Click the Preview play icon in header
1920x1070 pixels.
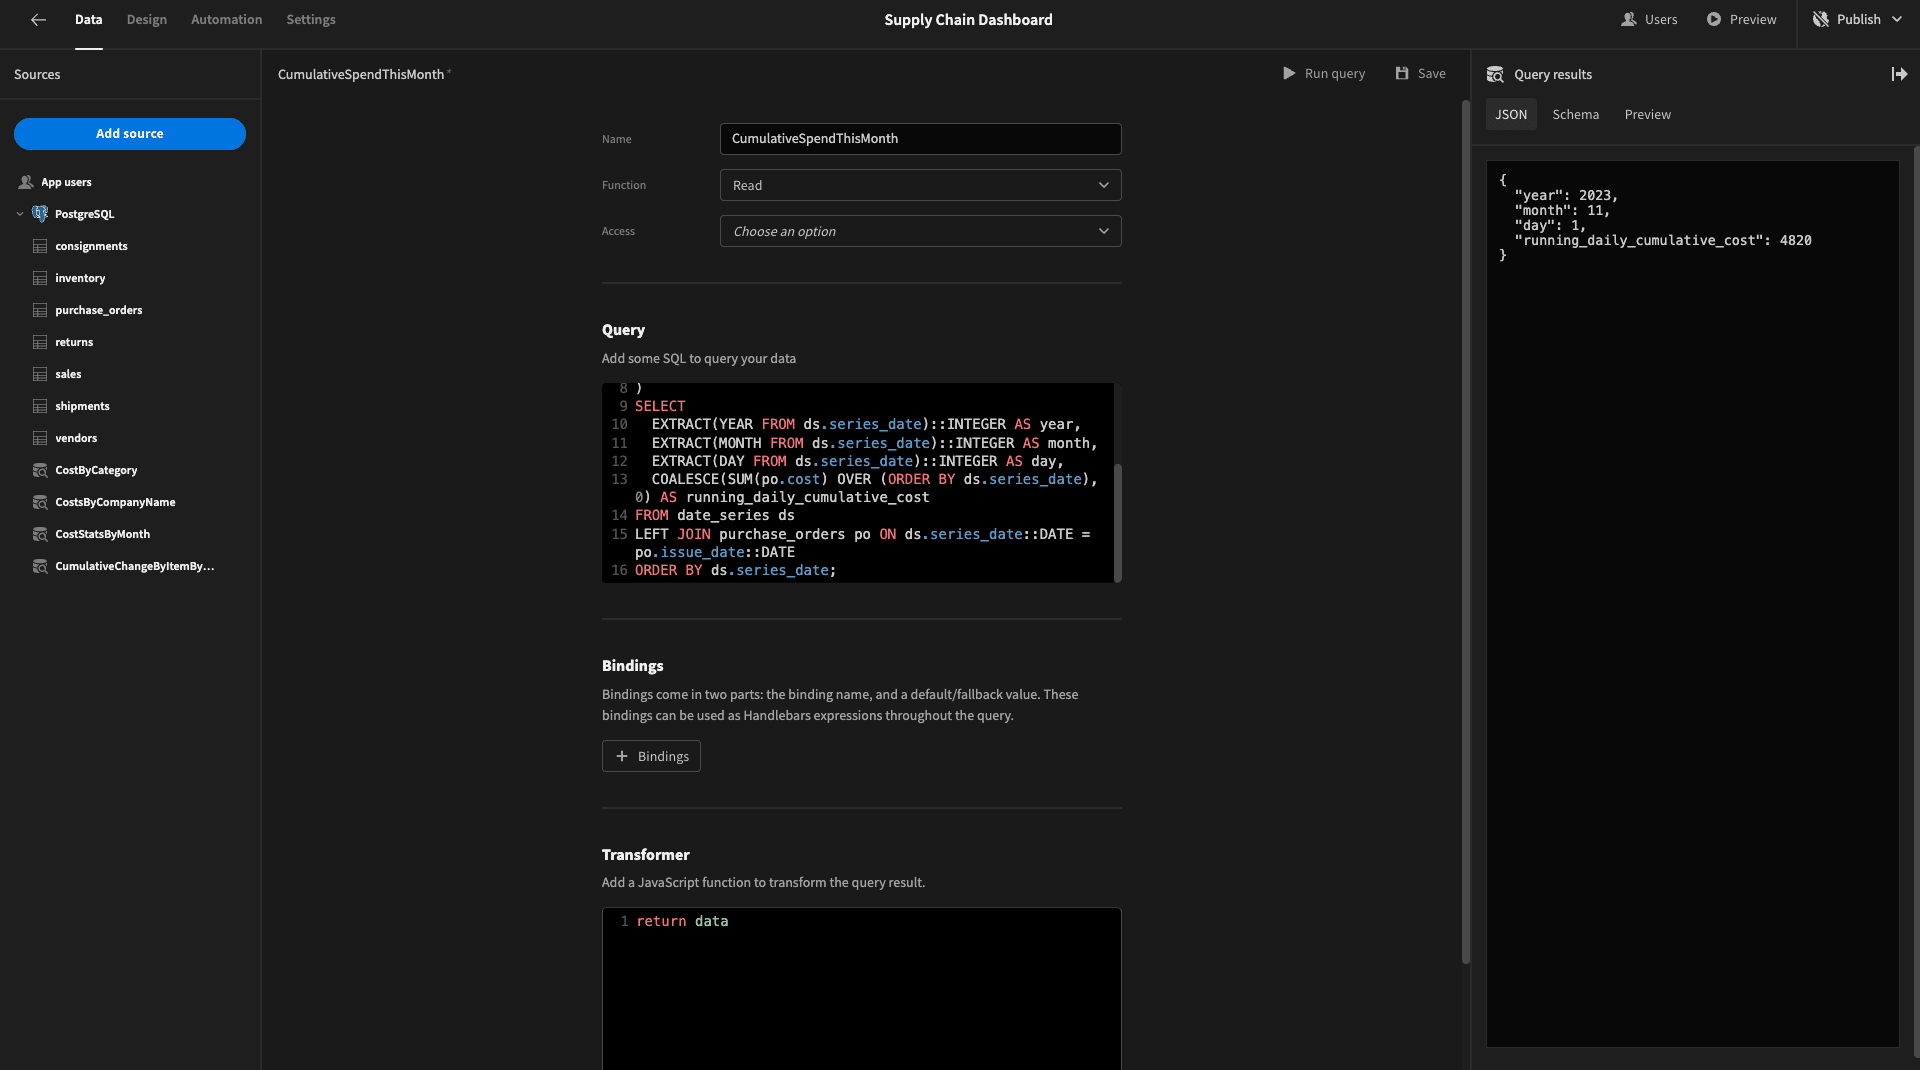tap(1714, 19)
